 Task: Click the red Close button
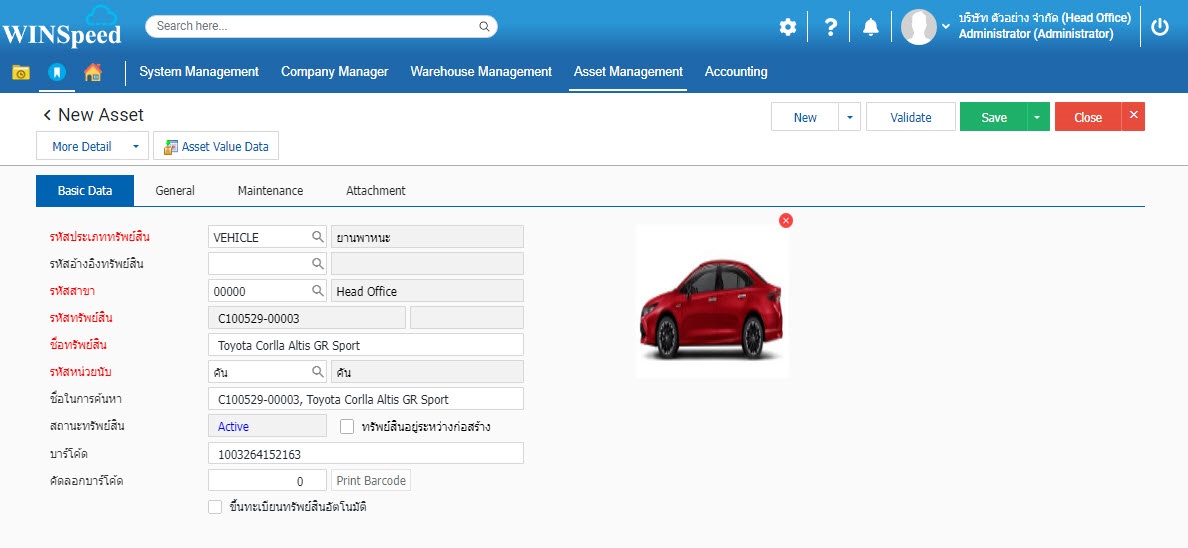1088,117
